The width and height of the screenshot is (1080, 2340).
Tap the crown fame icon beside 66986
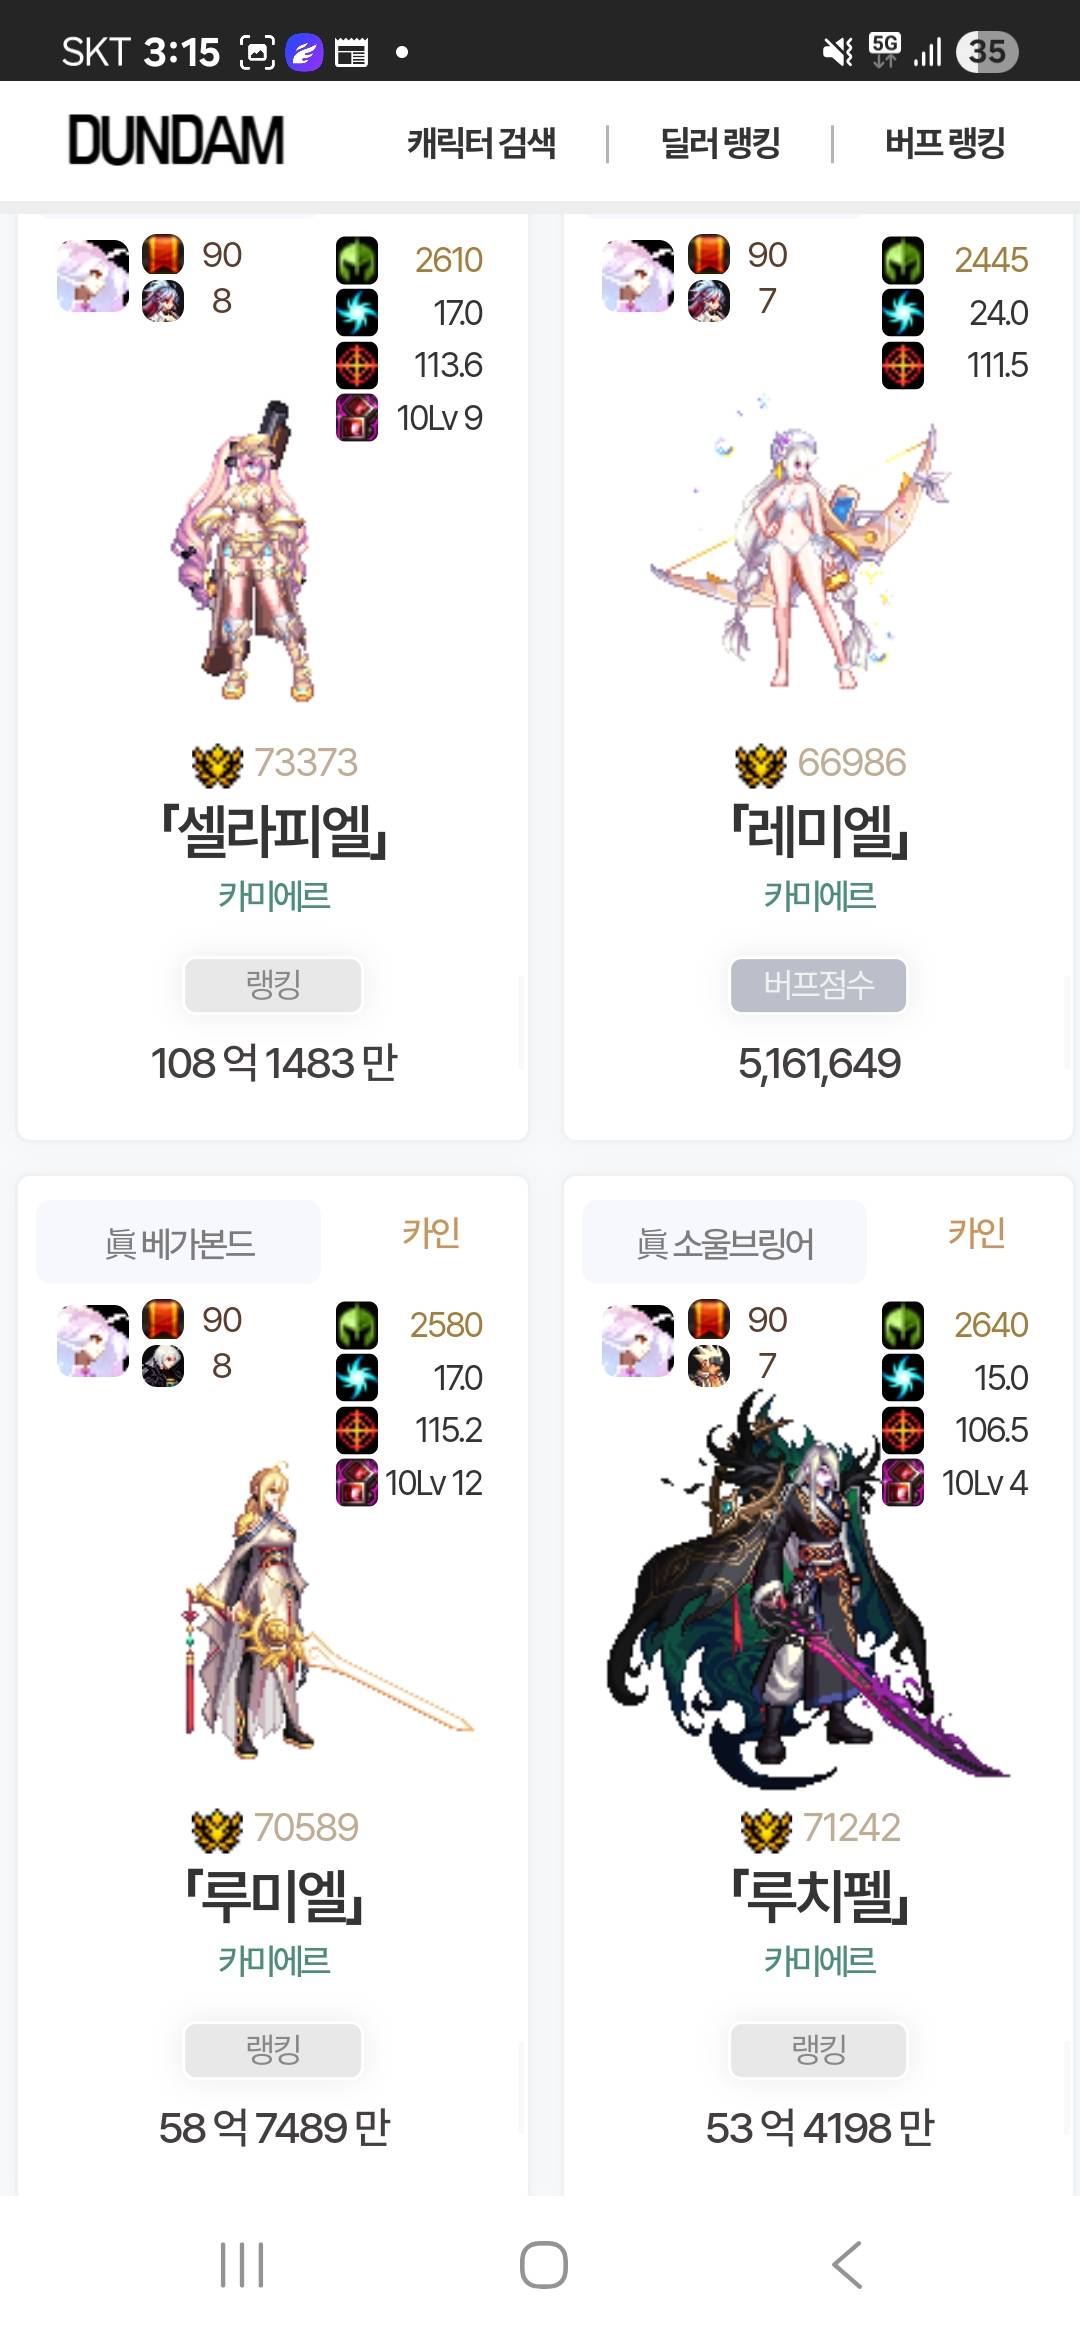(x=761, y=765)
